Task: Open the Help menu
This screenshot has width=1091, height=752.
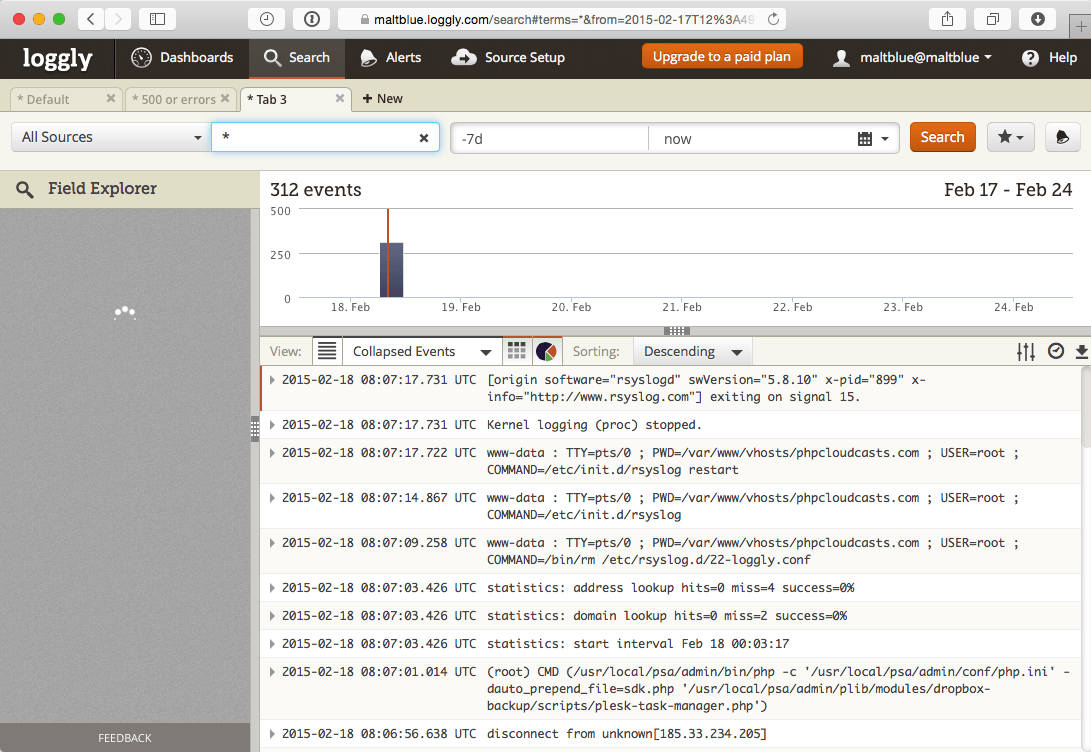Action: pyautogui.click(x=1049, y=58)
